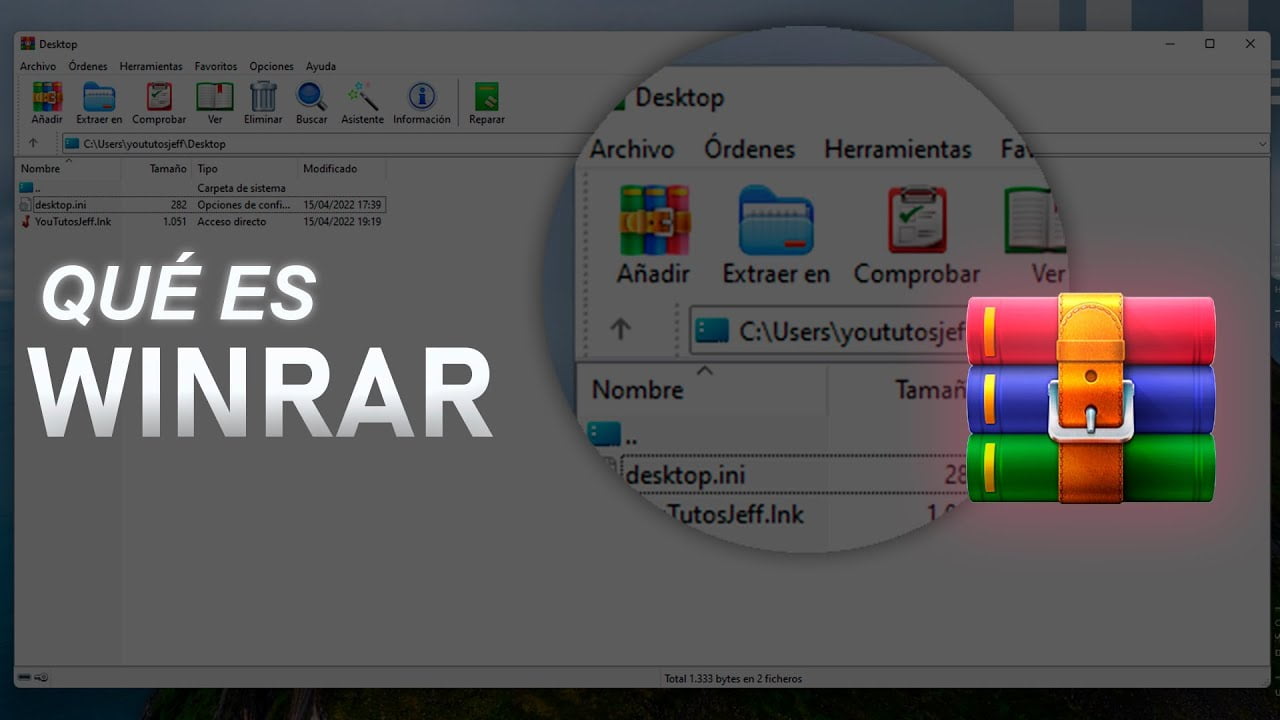The height and width of the screenshot is (720, 1280).
Task: Select the desktop.ini file row
Action: point(201,204)
